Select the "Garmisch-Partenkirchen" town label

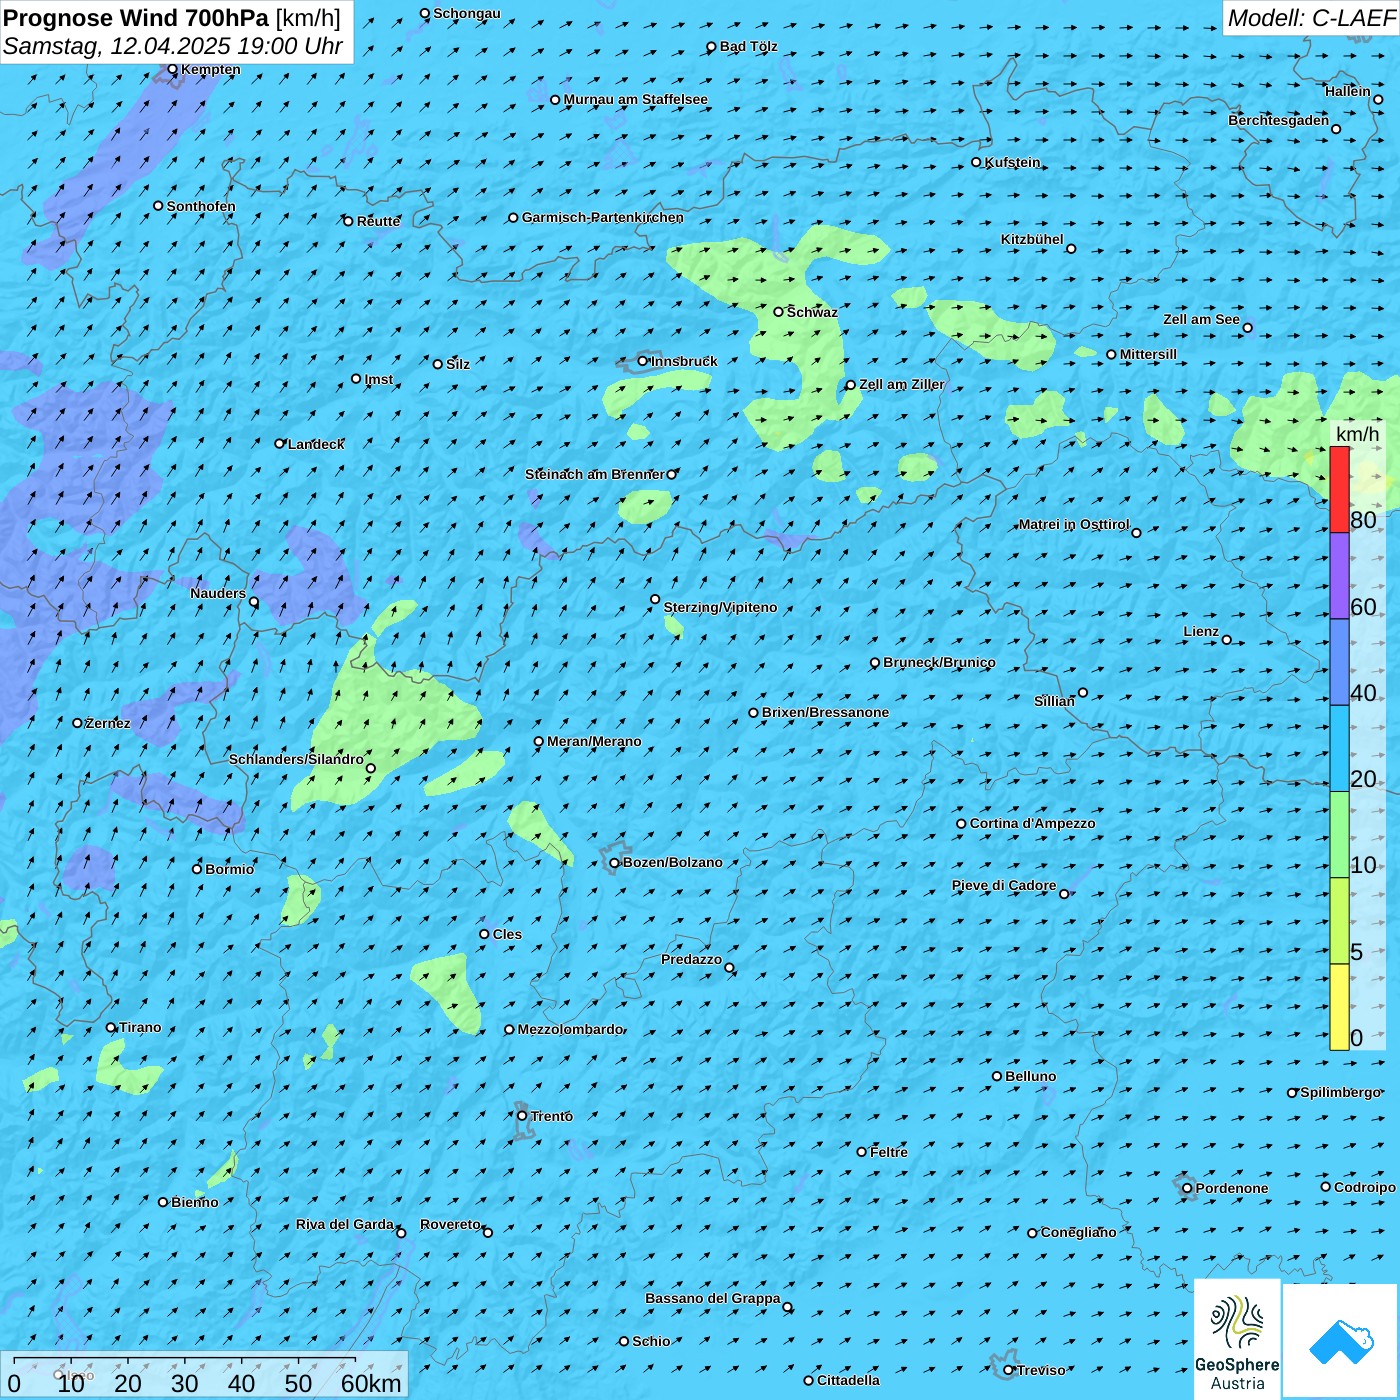pyautogui.click(x=603, y=217)
